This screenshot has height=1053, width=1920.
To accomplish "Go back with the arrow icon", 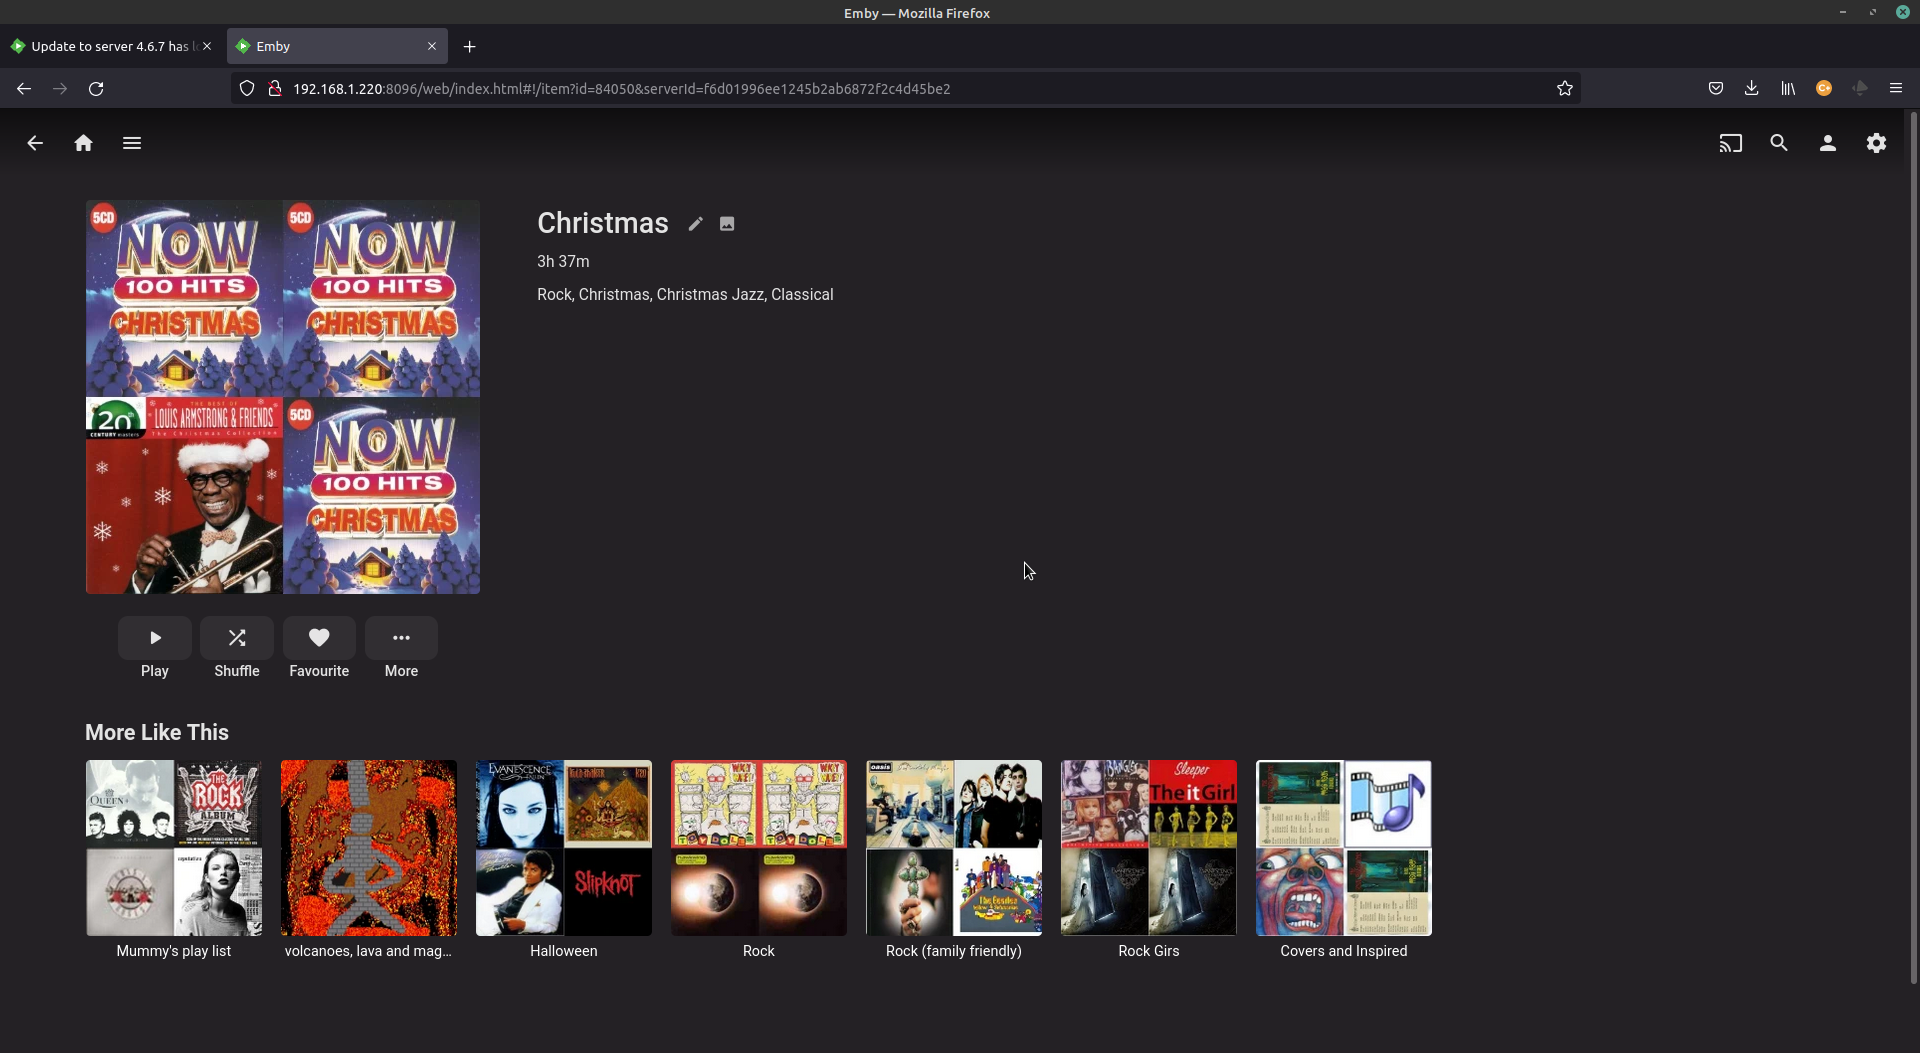I will coord(34,143).
